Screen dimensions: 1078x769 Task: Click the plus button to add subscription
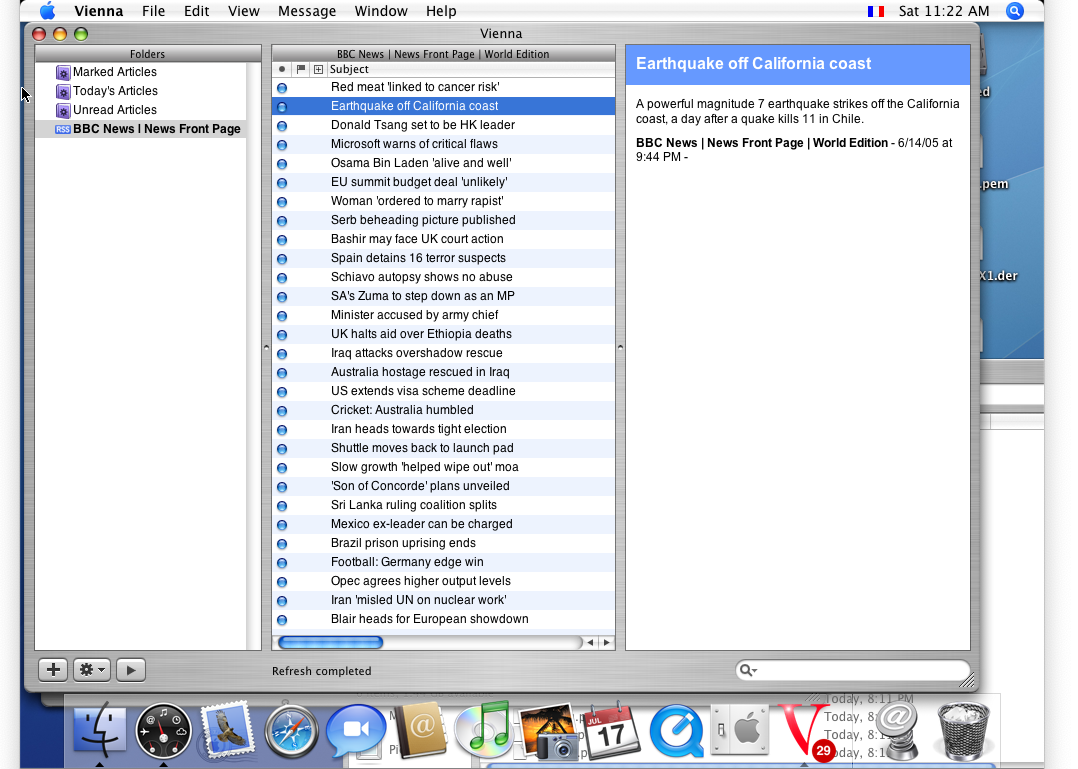coord(53,669)
